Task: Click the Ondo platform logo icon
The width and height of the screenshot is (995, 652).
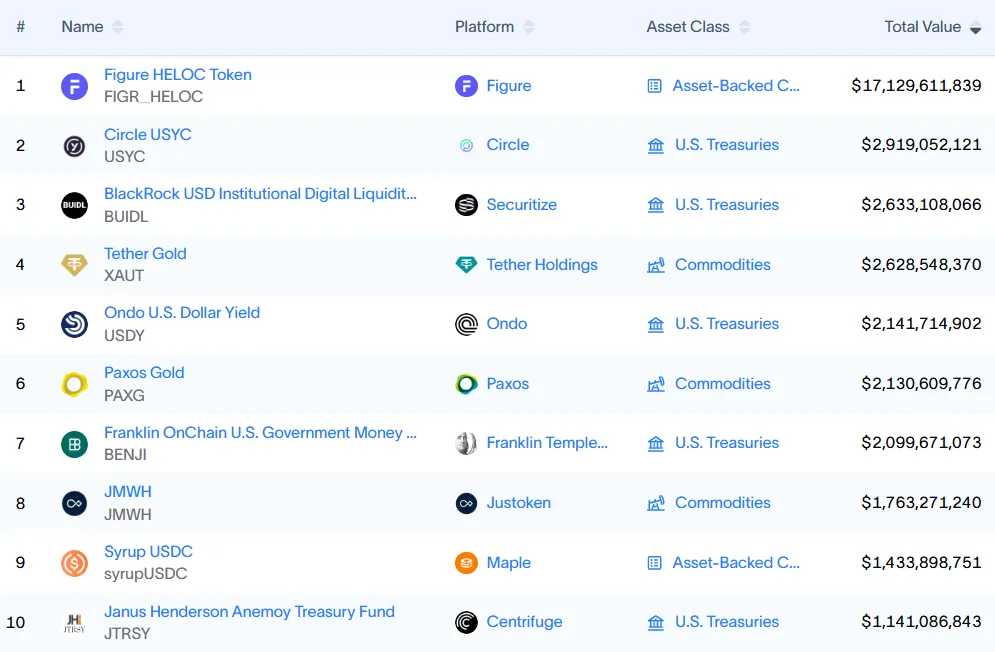Action: (466, 324)
